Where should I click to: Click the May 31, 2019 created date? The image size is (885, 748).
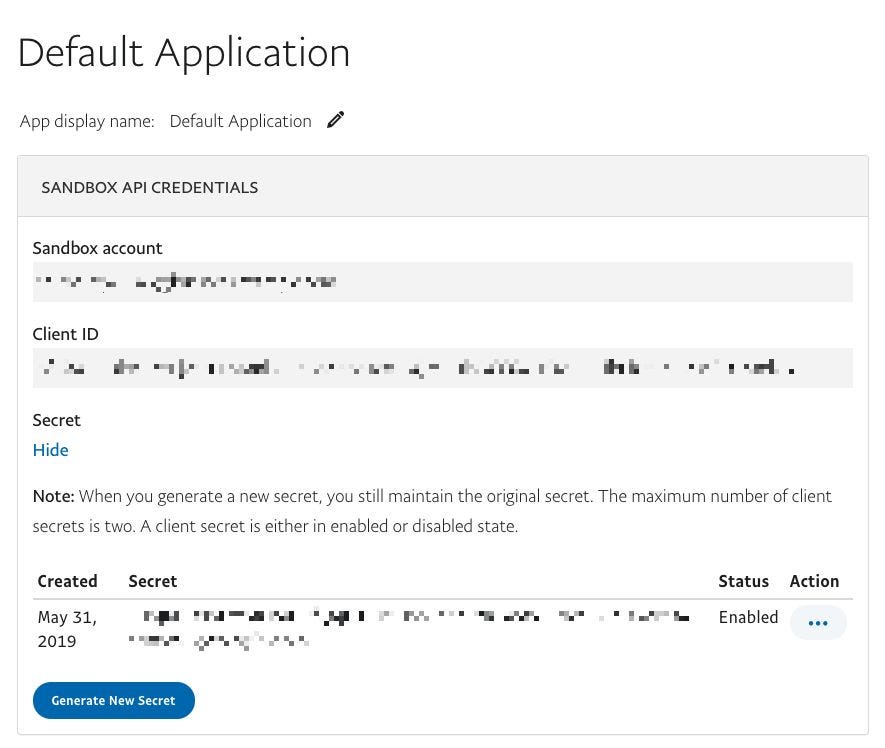tap(66, 629)
